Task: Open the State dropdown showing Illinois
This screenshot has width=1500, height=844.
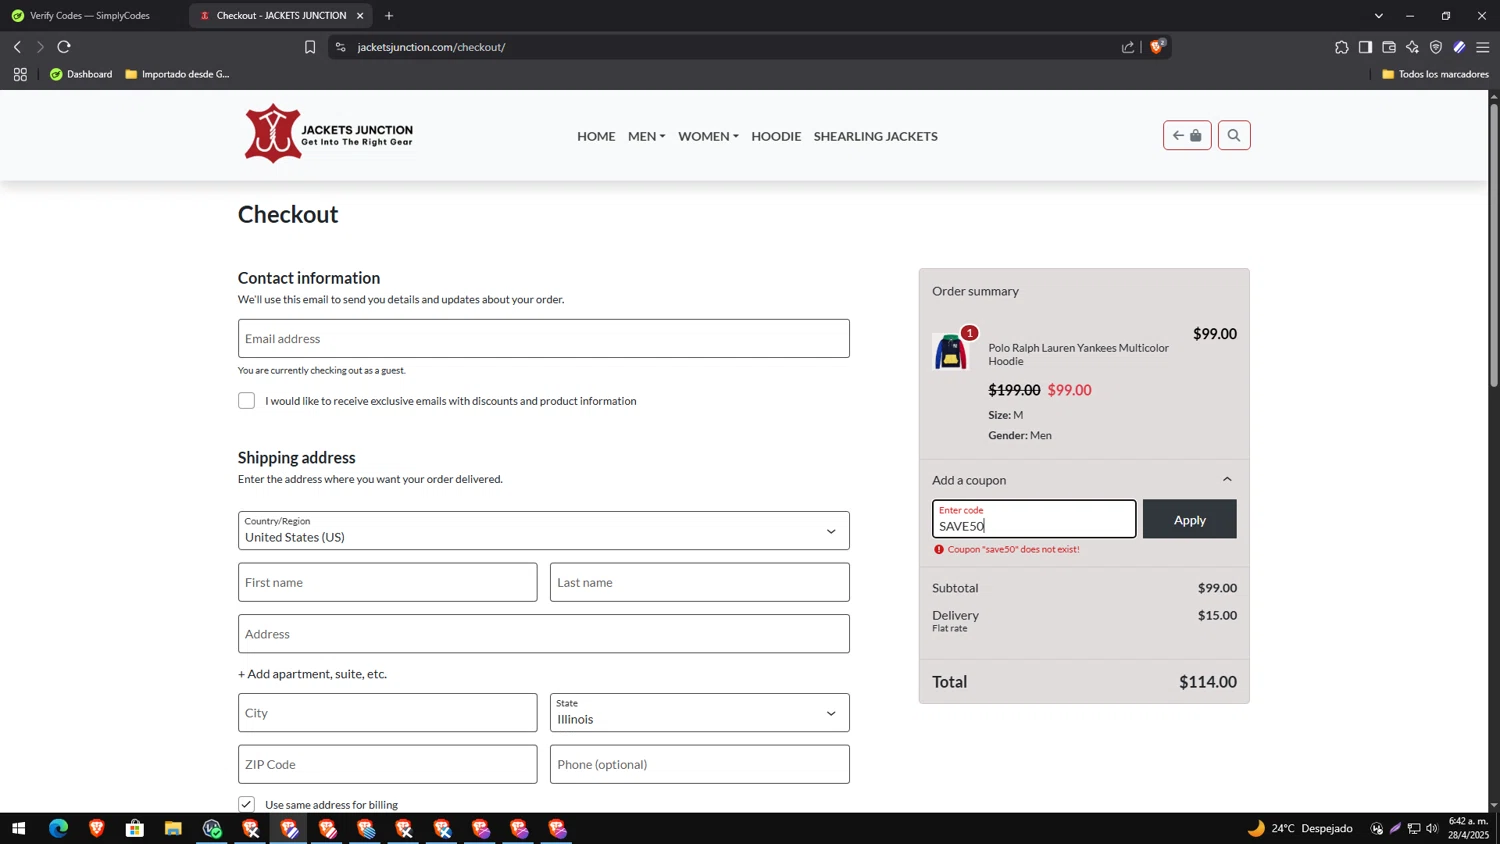Action: (699, 713)
